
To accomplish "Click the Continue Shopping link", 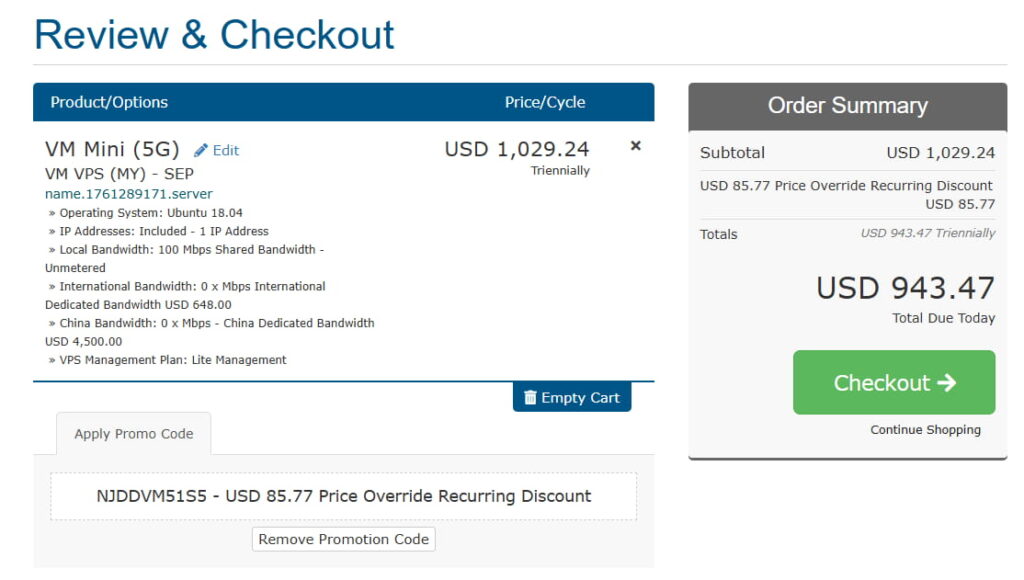I will (x=925, y=430).
